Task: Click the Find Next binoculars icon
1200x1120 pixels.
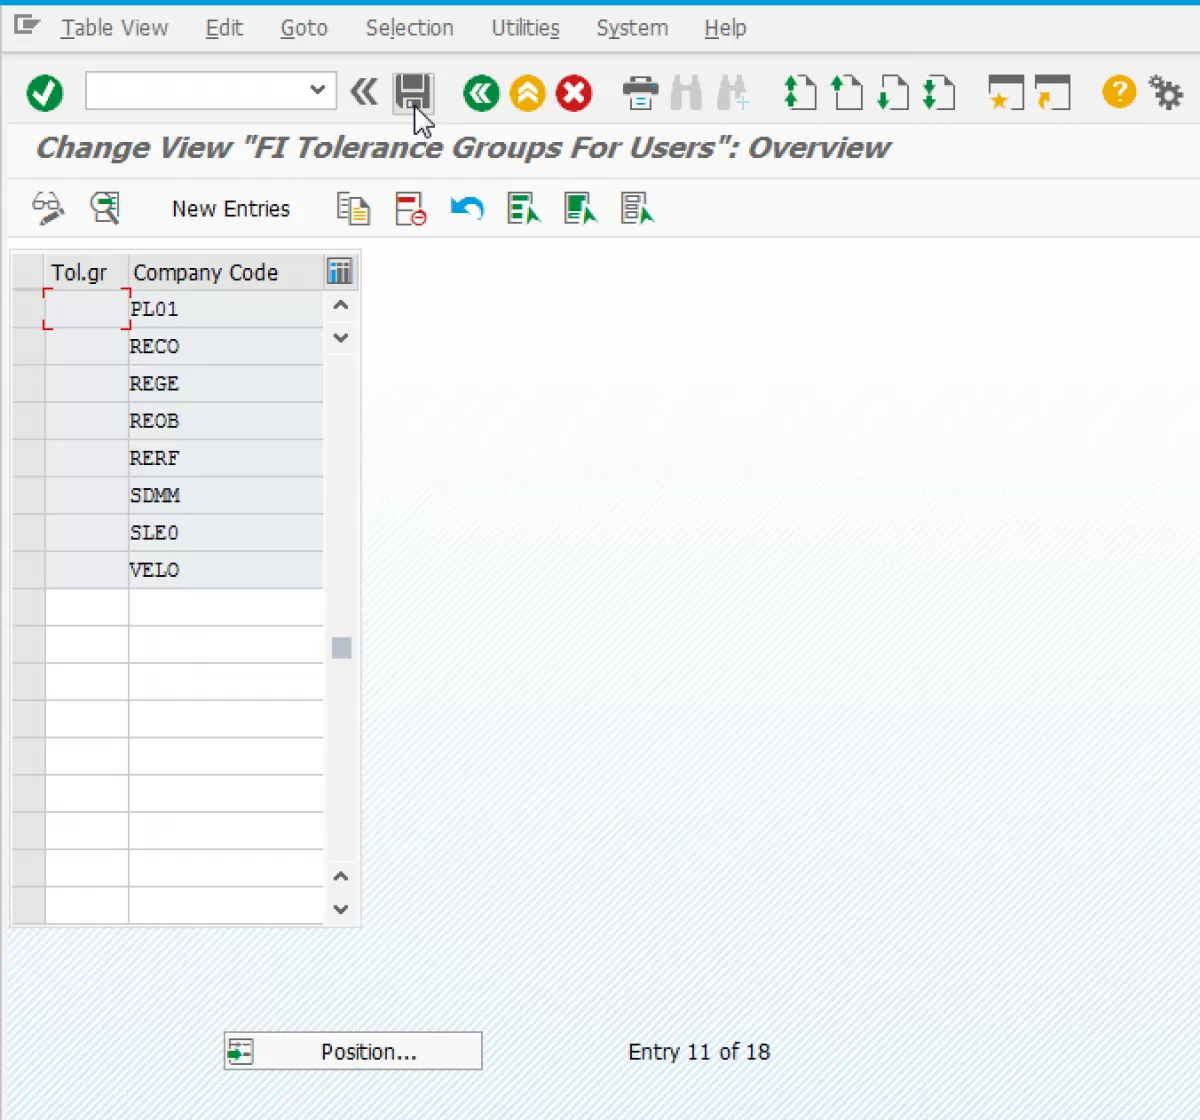Action: (732, 94)
